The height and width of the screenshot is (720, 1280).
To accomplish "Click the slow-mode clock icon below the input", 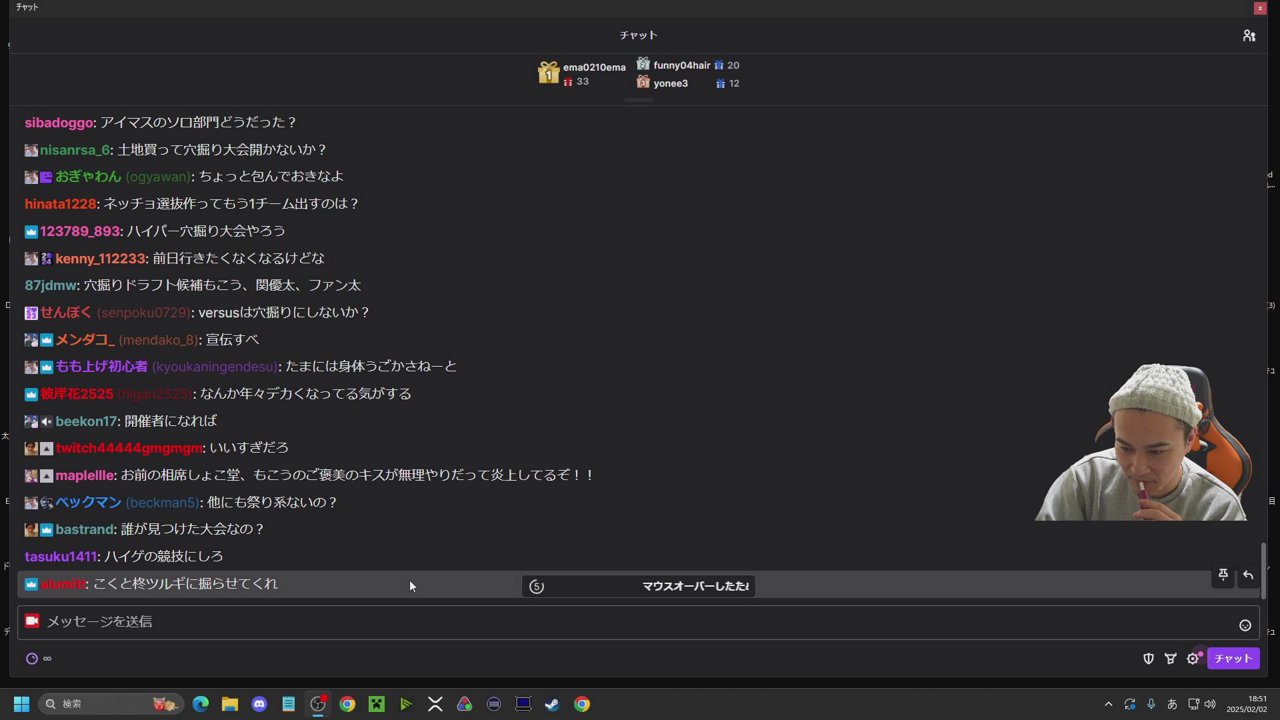I will (31, 658).
